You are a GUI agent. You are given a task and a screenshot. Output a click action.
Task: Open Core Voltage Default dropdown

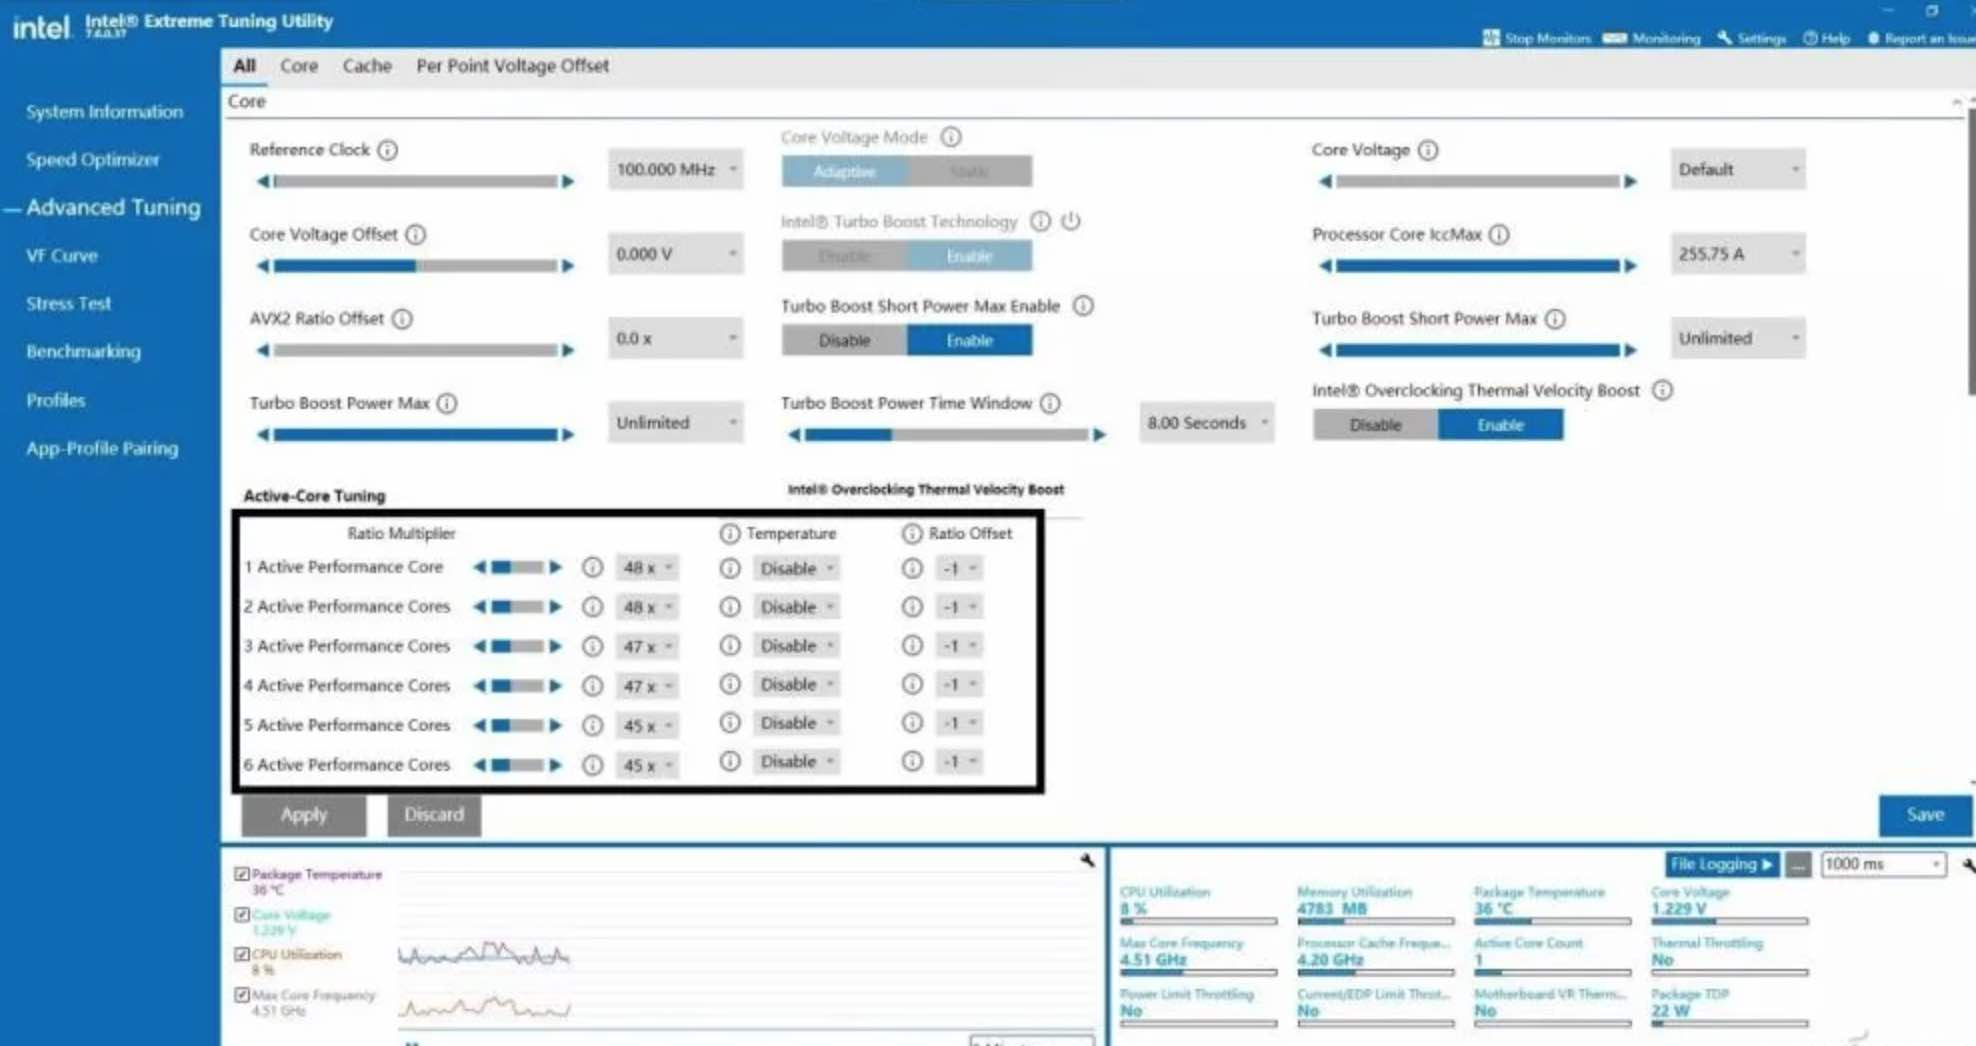coord(1737,170)
